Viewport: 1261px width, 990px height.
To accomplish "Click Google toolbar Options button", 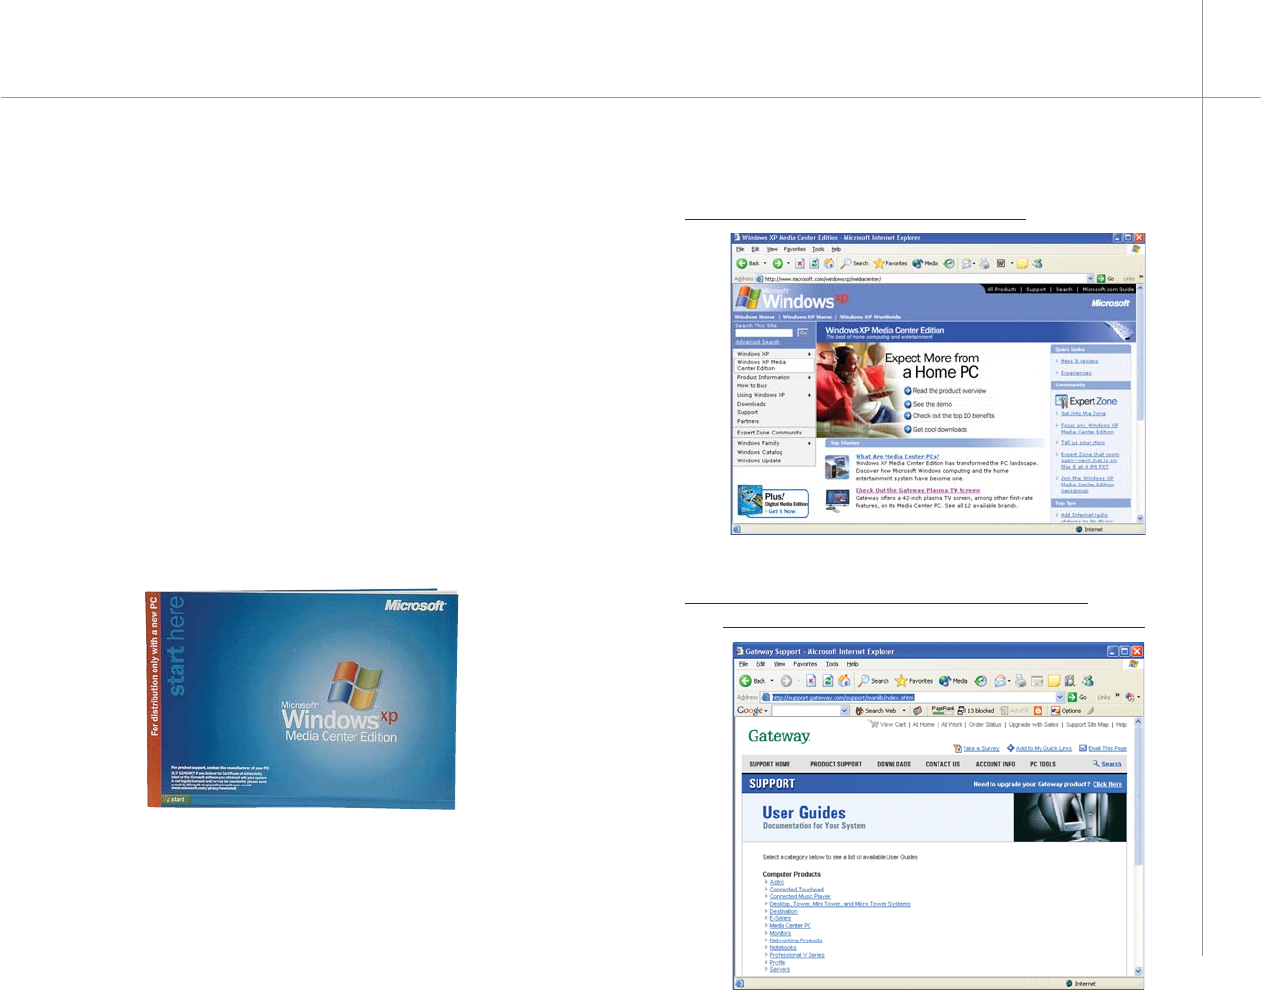I will click(1066, 711).
